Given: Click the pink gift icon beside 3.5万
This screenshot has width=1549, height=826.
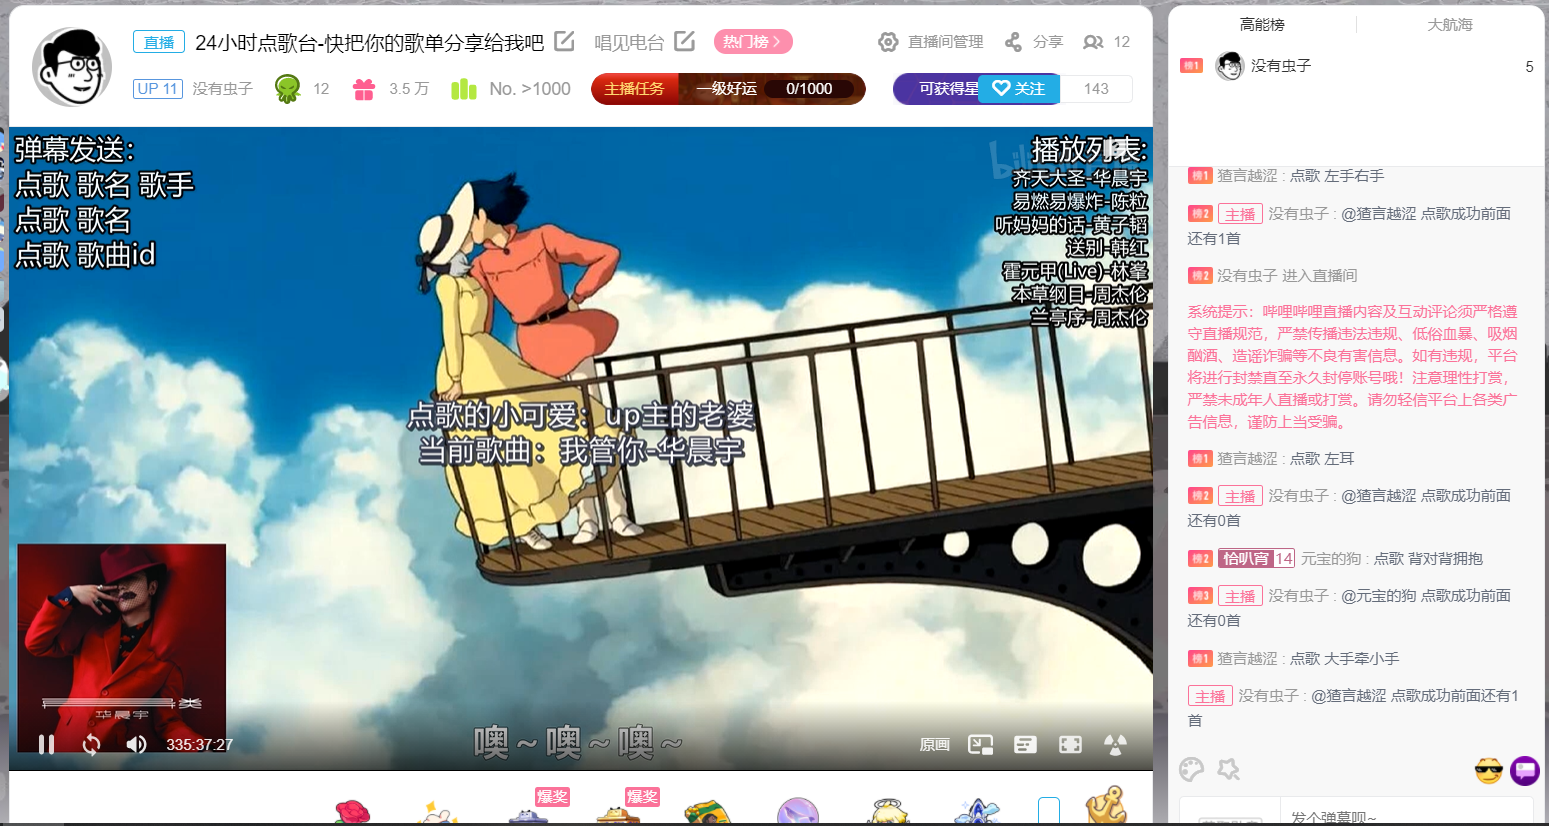Looking at the screenshot, I should 363,89.
